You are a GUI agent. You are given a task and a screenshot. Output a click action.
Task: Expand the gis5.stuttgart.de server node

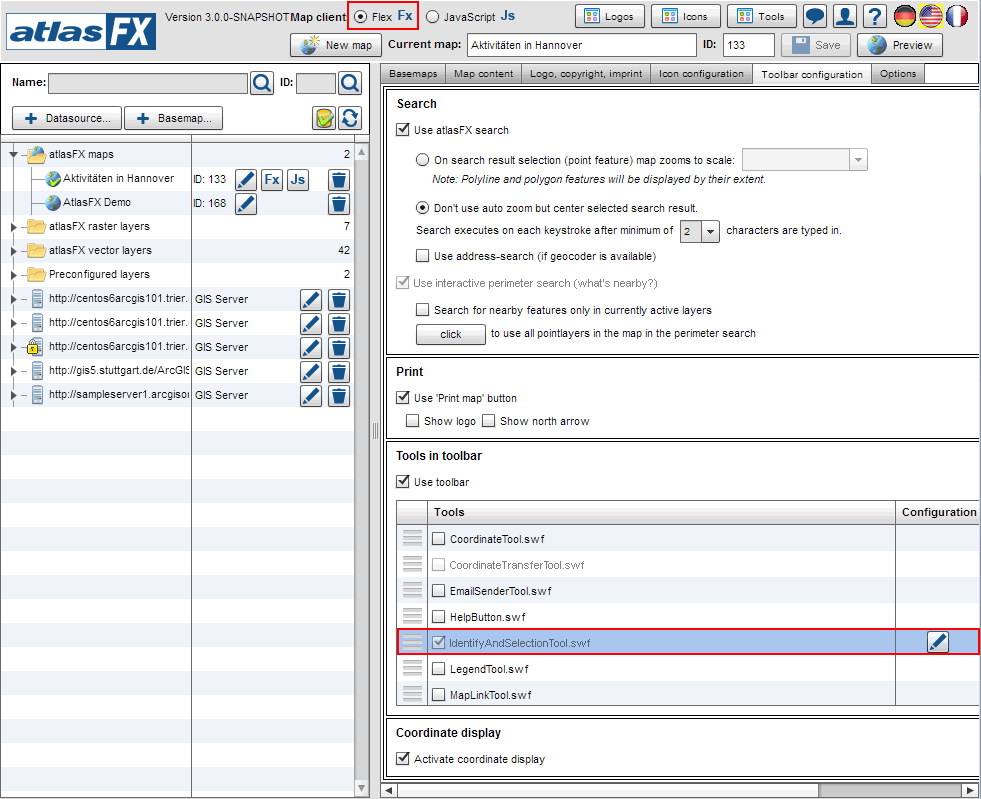(x=13, y=371)
